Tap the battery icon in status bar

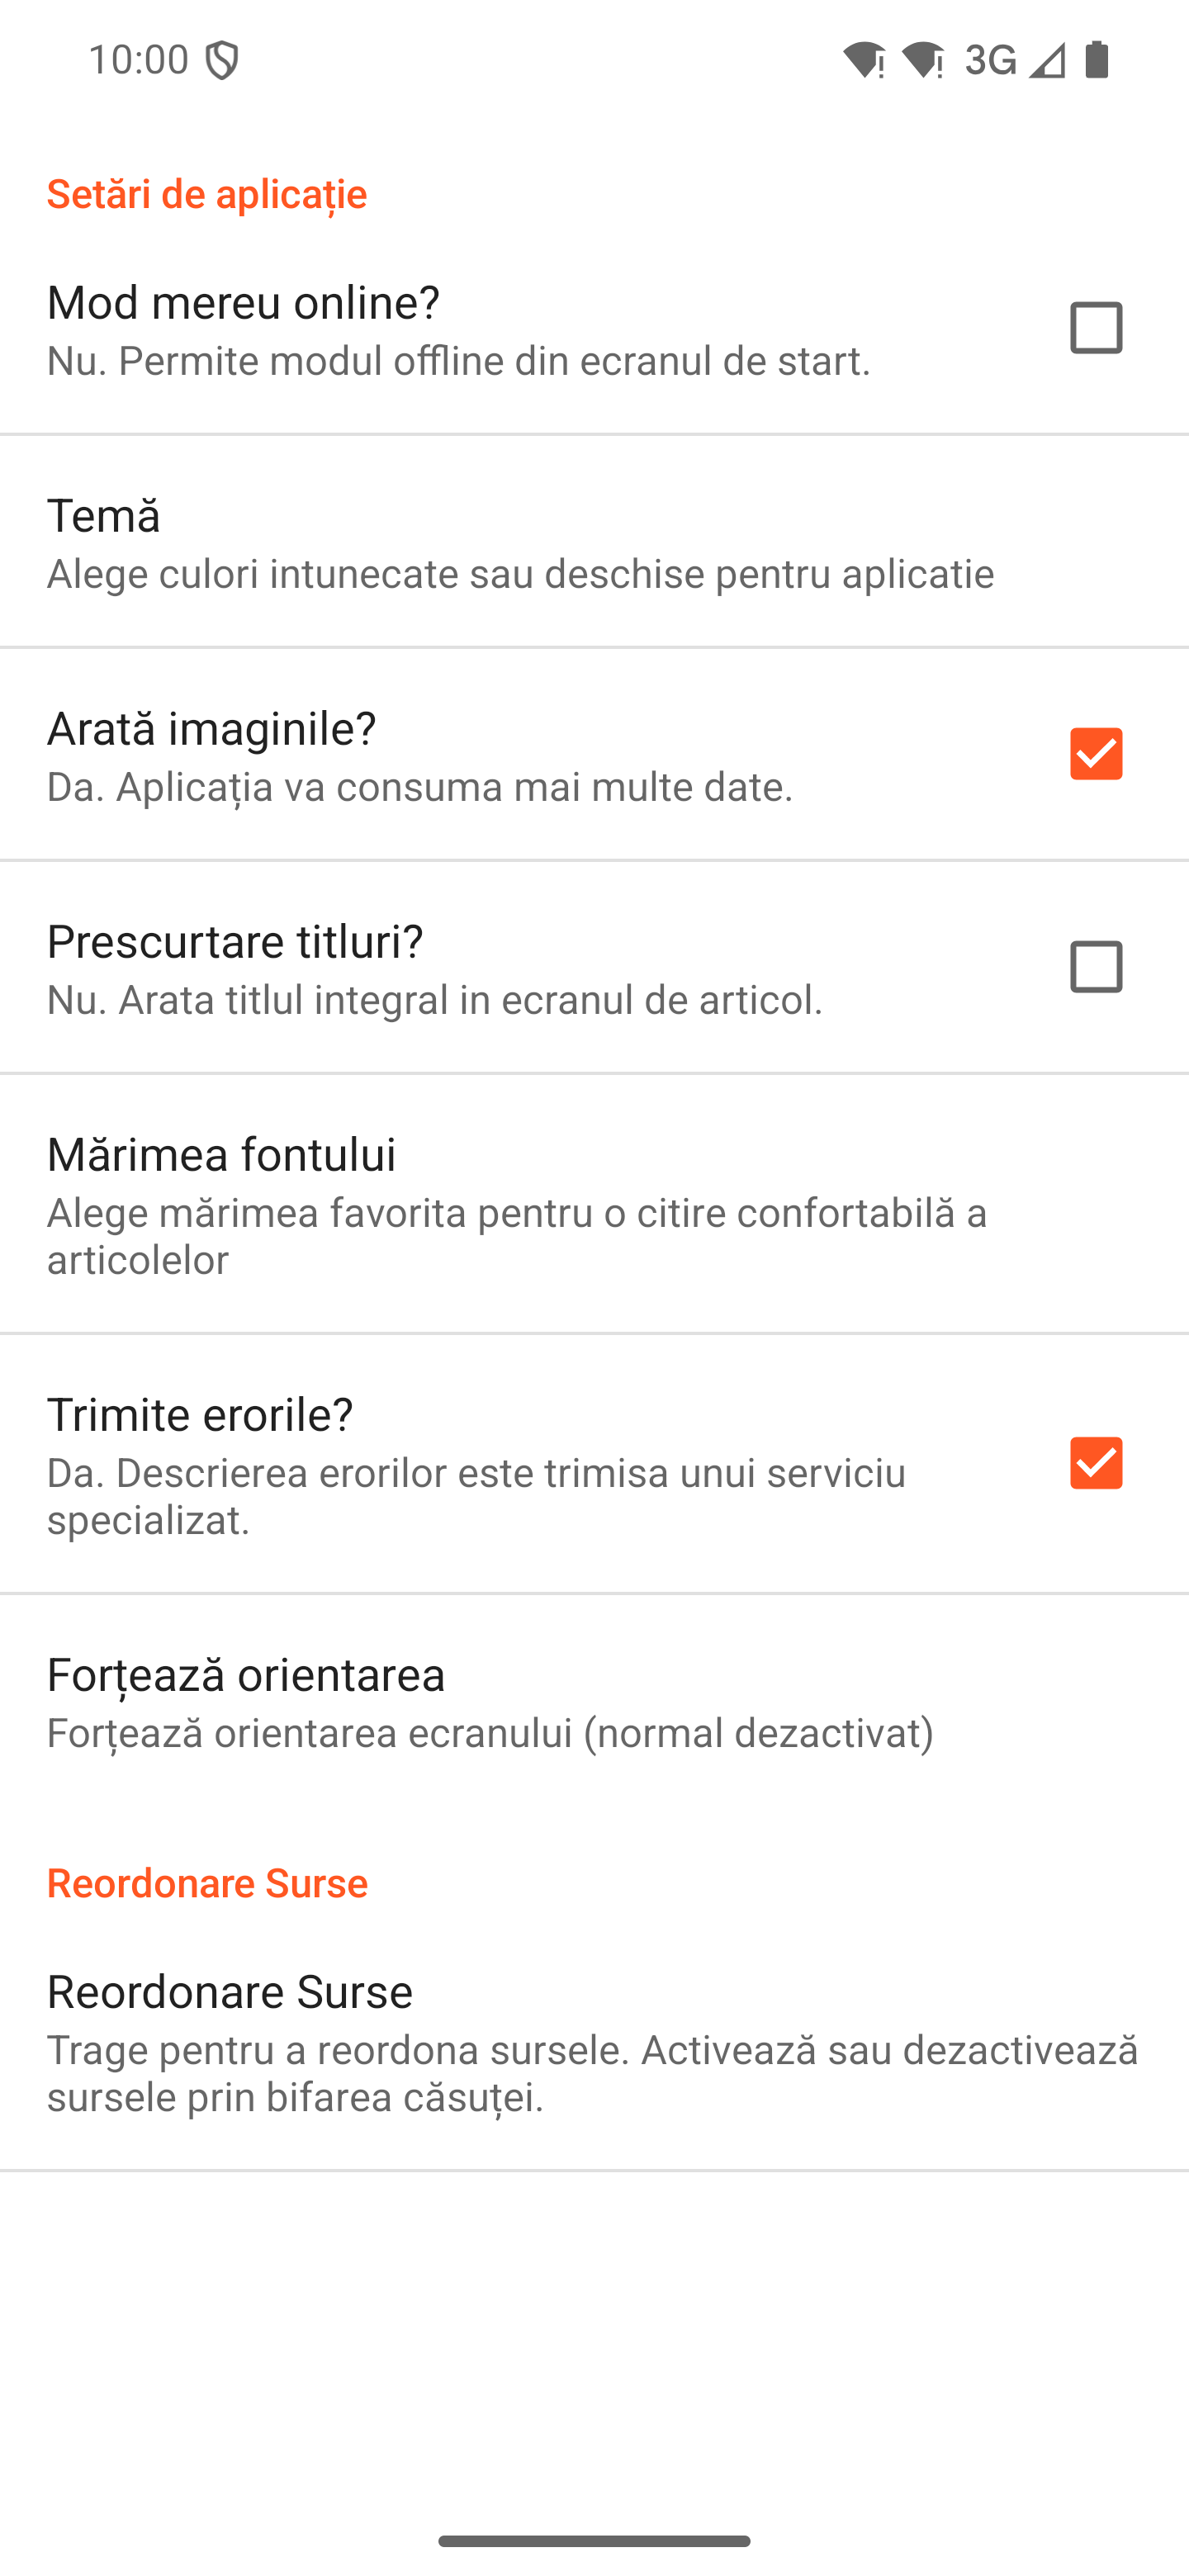pyautogui.click(x=1097, y=60)
